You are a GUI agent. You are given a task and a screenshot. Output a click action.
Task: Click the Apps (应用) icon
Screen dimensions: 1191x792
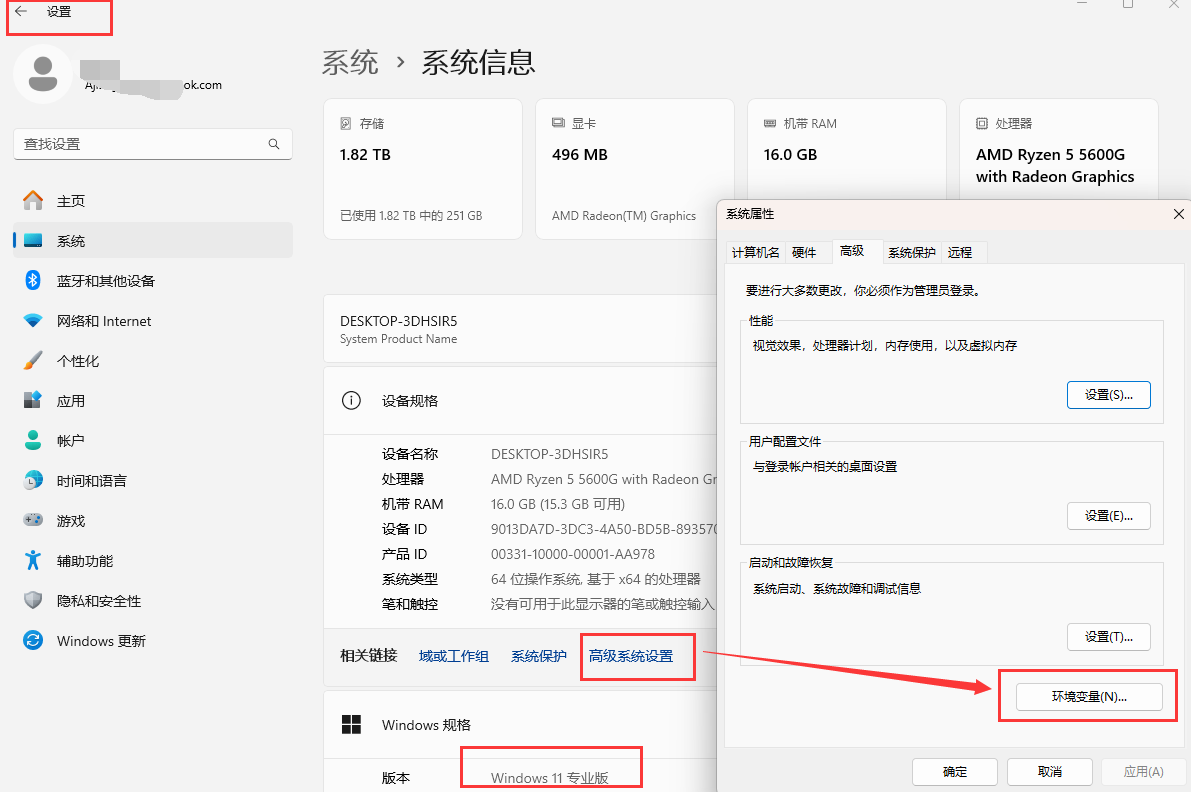[33, 400]
